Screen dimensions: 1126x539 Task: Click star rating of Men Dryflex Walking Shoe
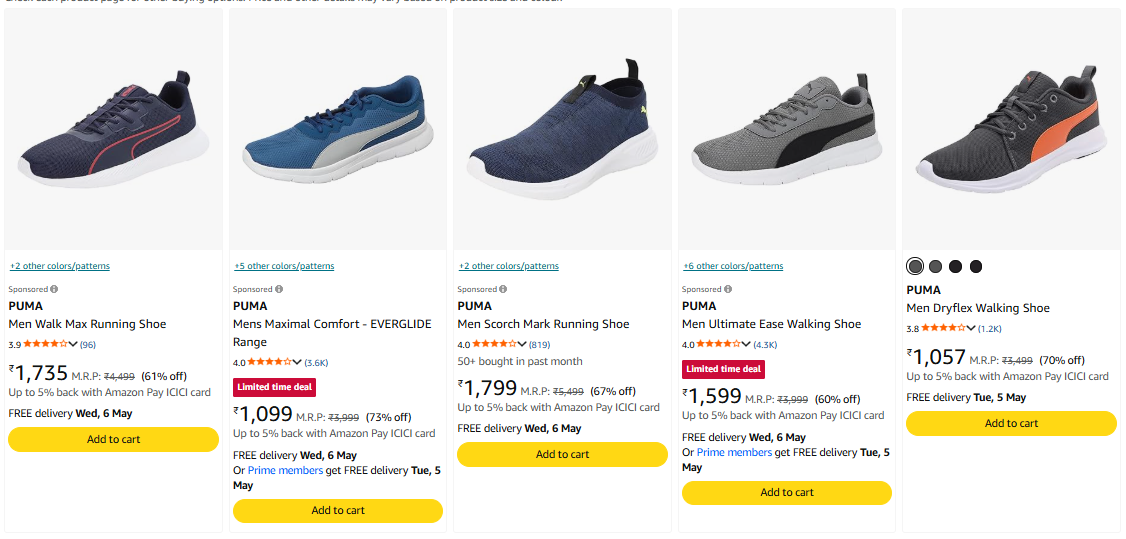944,329
